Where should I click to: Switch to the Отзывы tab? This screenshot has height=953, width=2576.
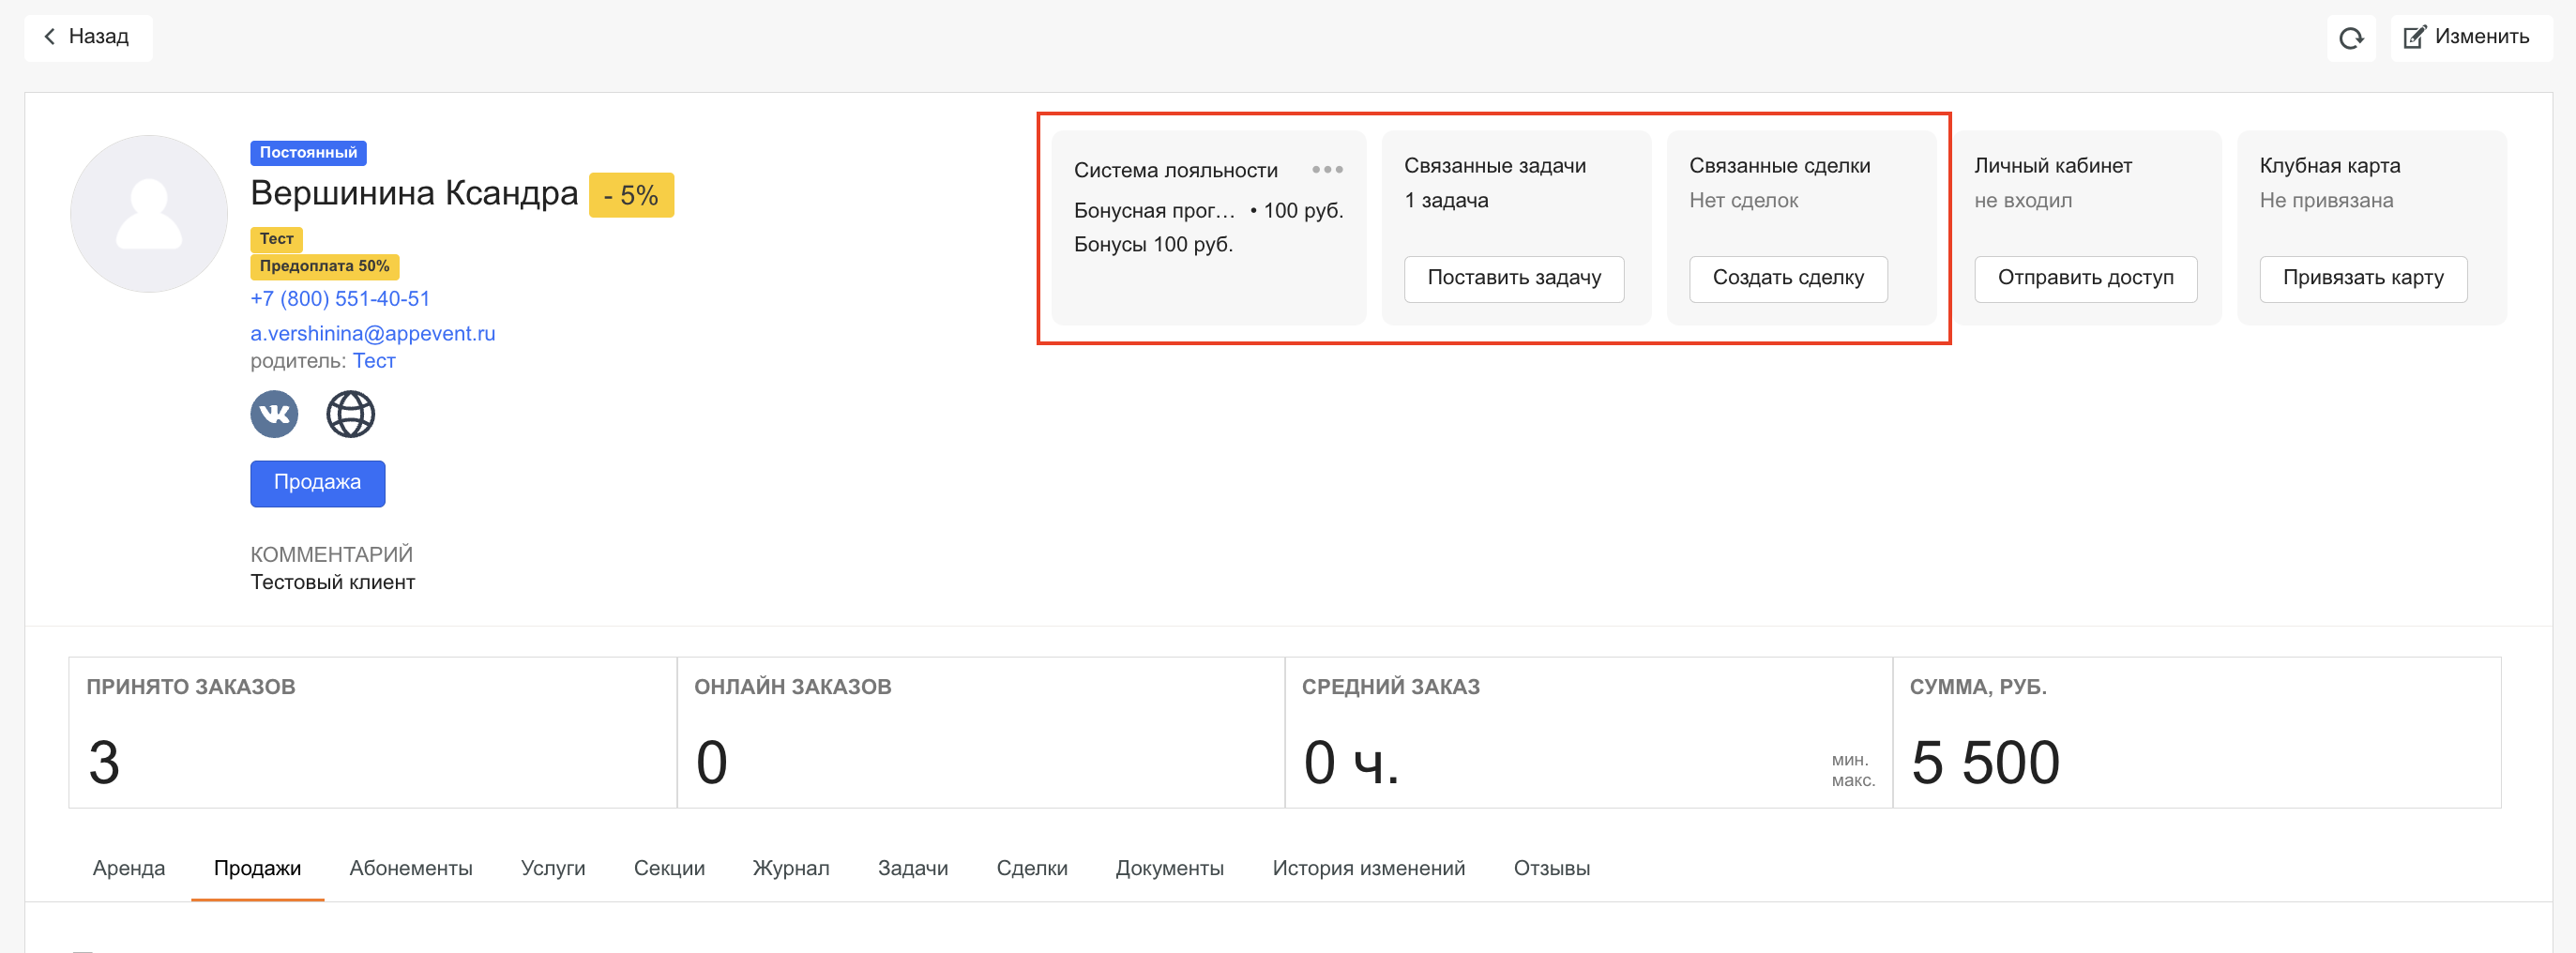click(x=1551, y=868)
